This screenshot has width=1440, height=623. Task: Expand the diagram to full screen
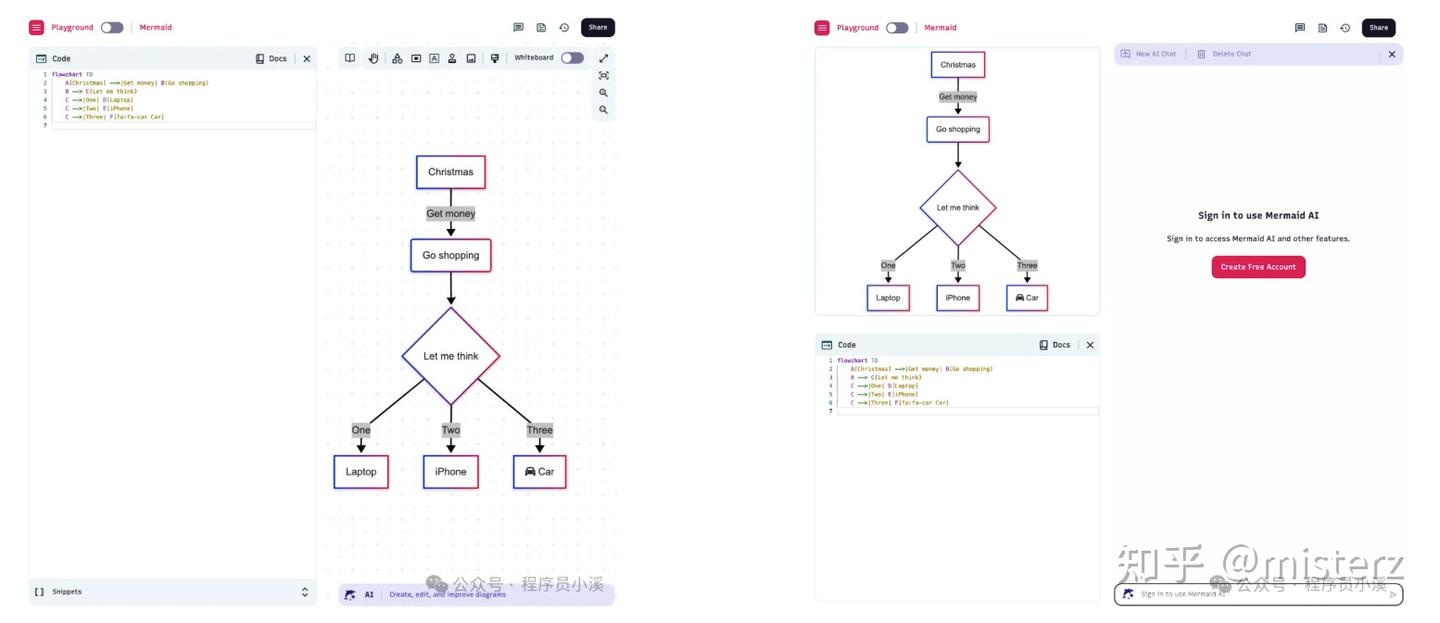click(604, 58)
